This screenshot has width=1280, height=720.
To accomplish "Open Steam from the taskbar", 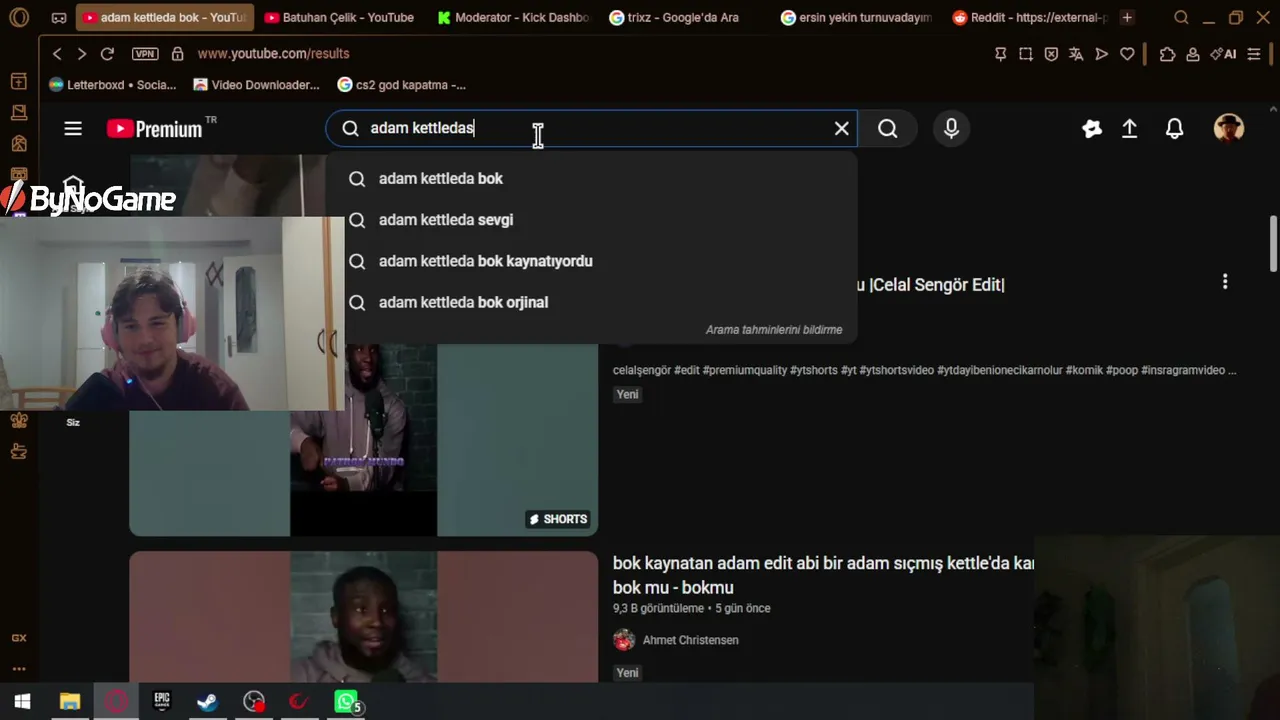I will [x=208, y=702].
